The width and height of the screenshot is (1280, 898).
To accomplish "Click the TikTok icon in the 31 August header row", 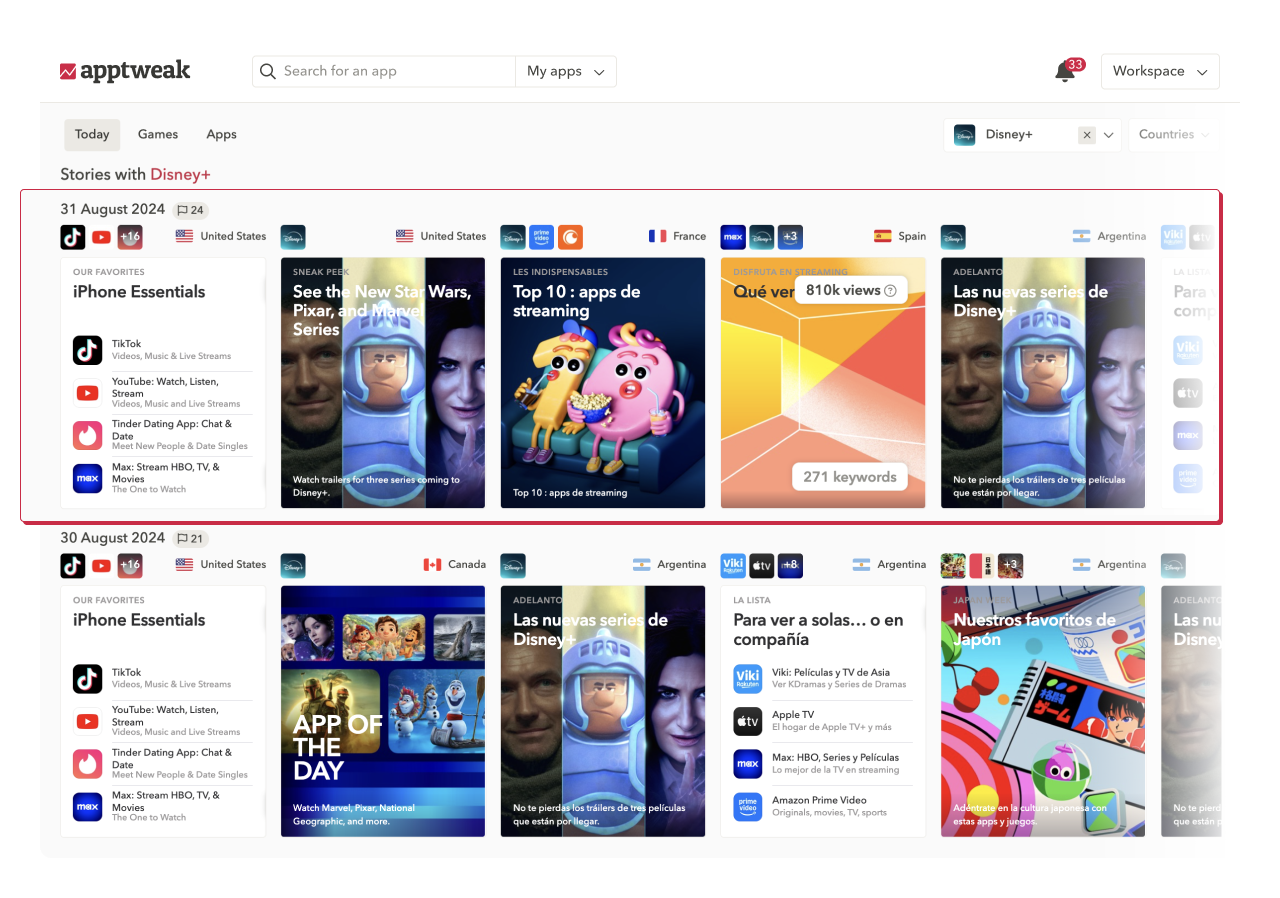I will [x=73, y=237].
